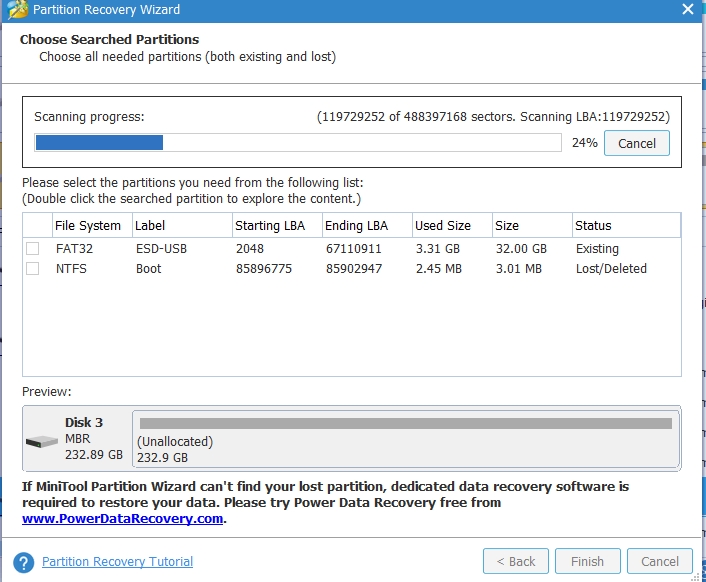This screenshot has width=706, height=582.
Task: Click the NTFS file system cell
Action: point(71,268)
